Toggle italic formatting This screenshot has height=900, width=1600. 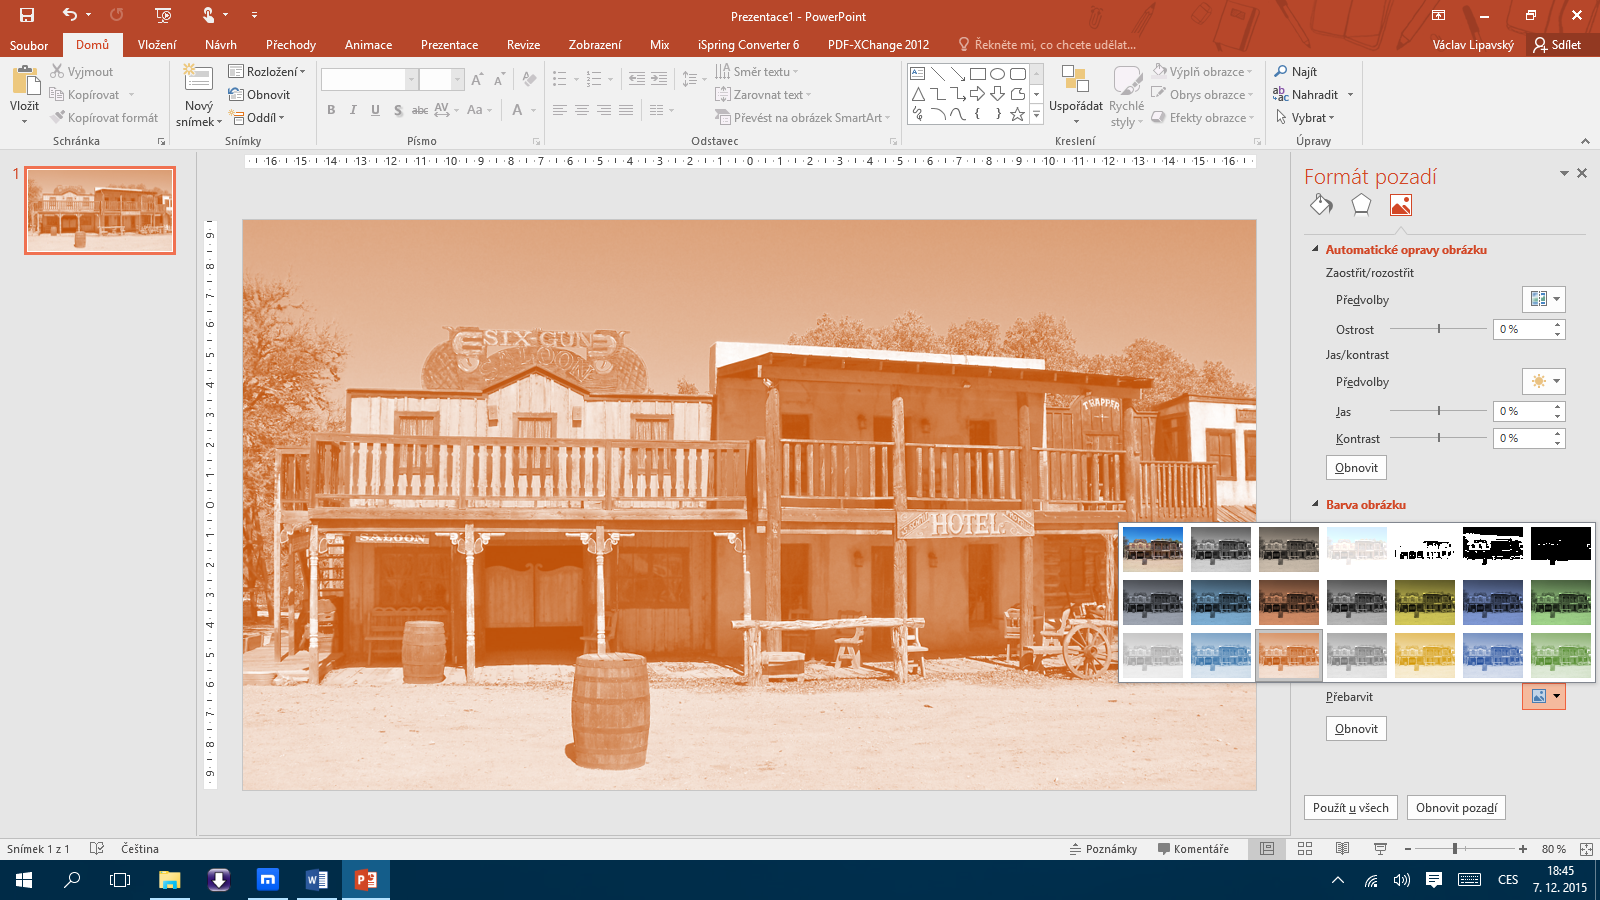click(353, 110)
